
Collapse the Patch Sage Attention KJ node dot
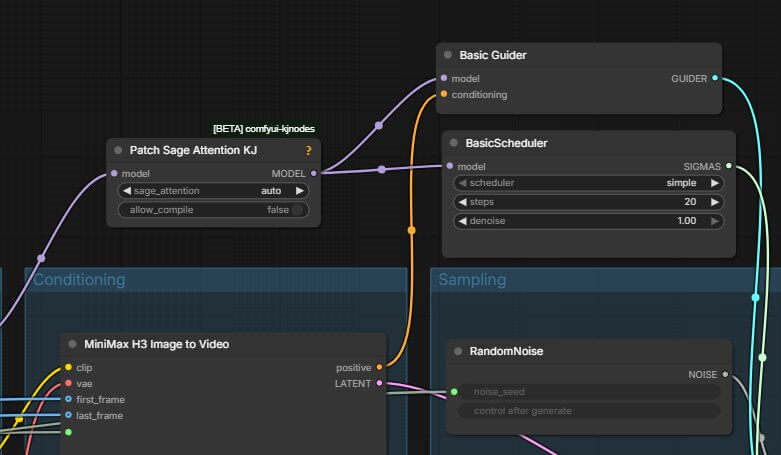[x=118, y=150]
